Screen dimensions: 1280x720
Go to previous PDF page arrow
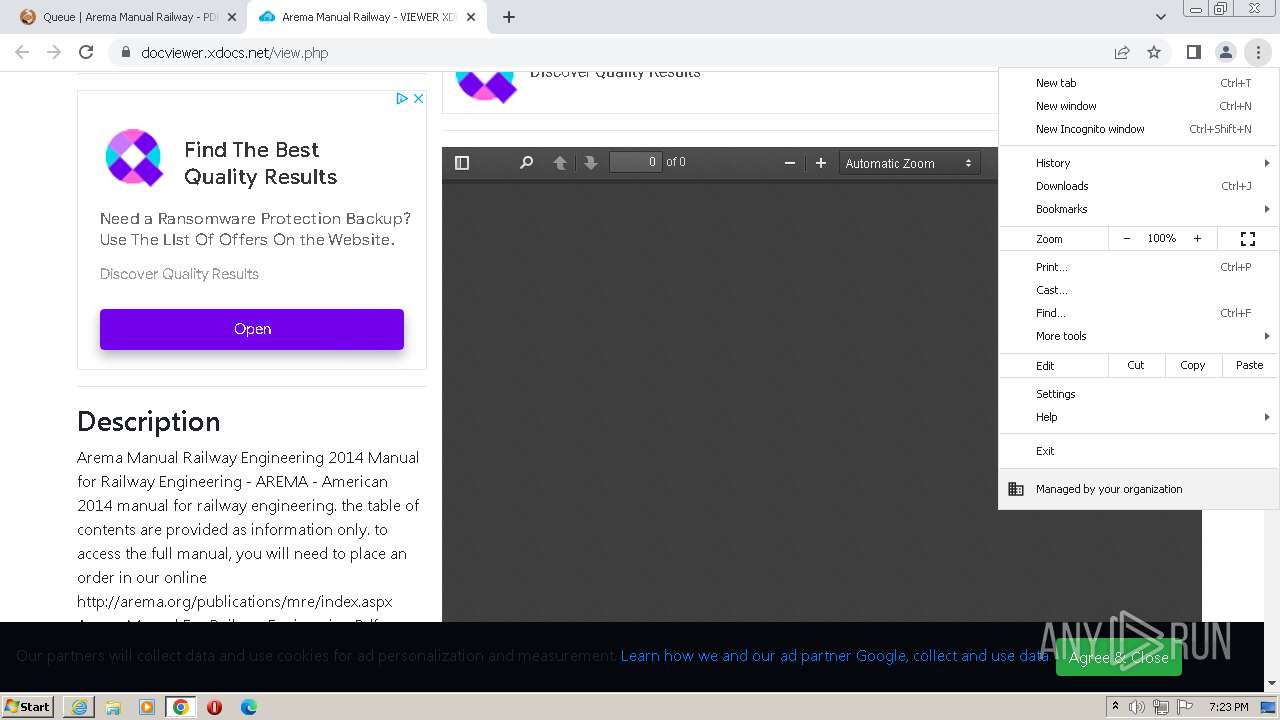pos(560,163)
